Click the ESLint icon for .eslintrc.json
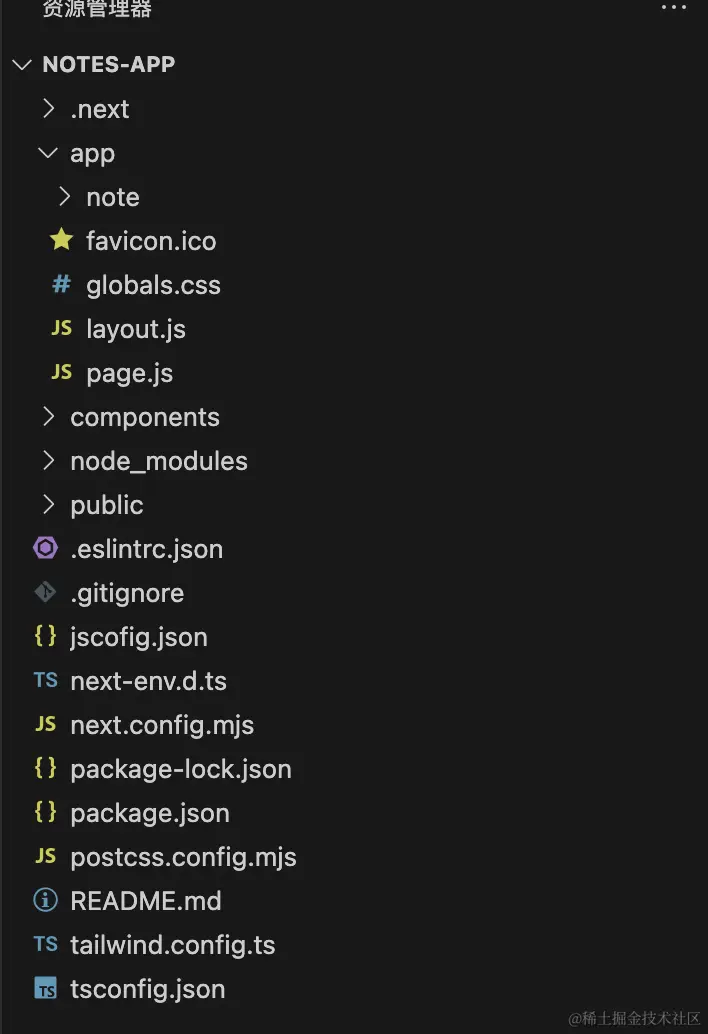The image size is (708, 1034). (45, 547)
